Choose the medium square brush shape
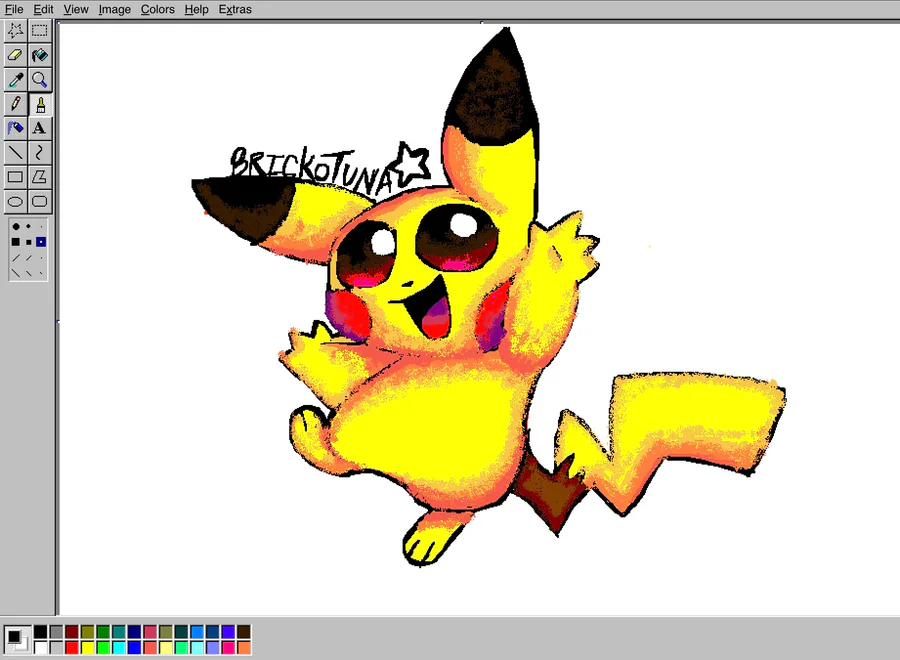900x660 pixels. 29,242
